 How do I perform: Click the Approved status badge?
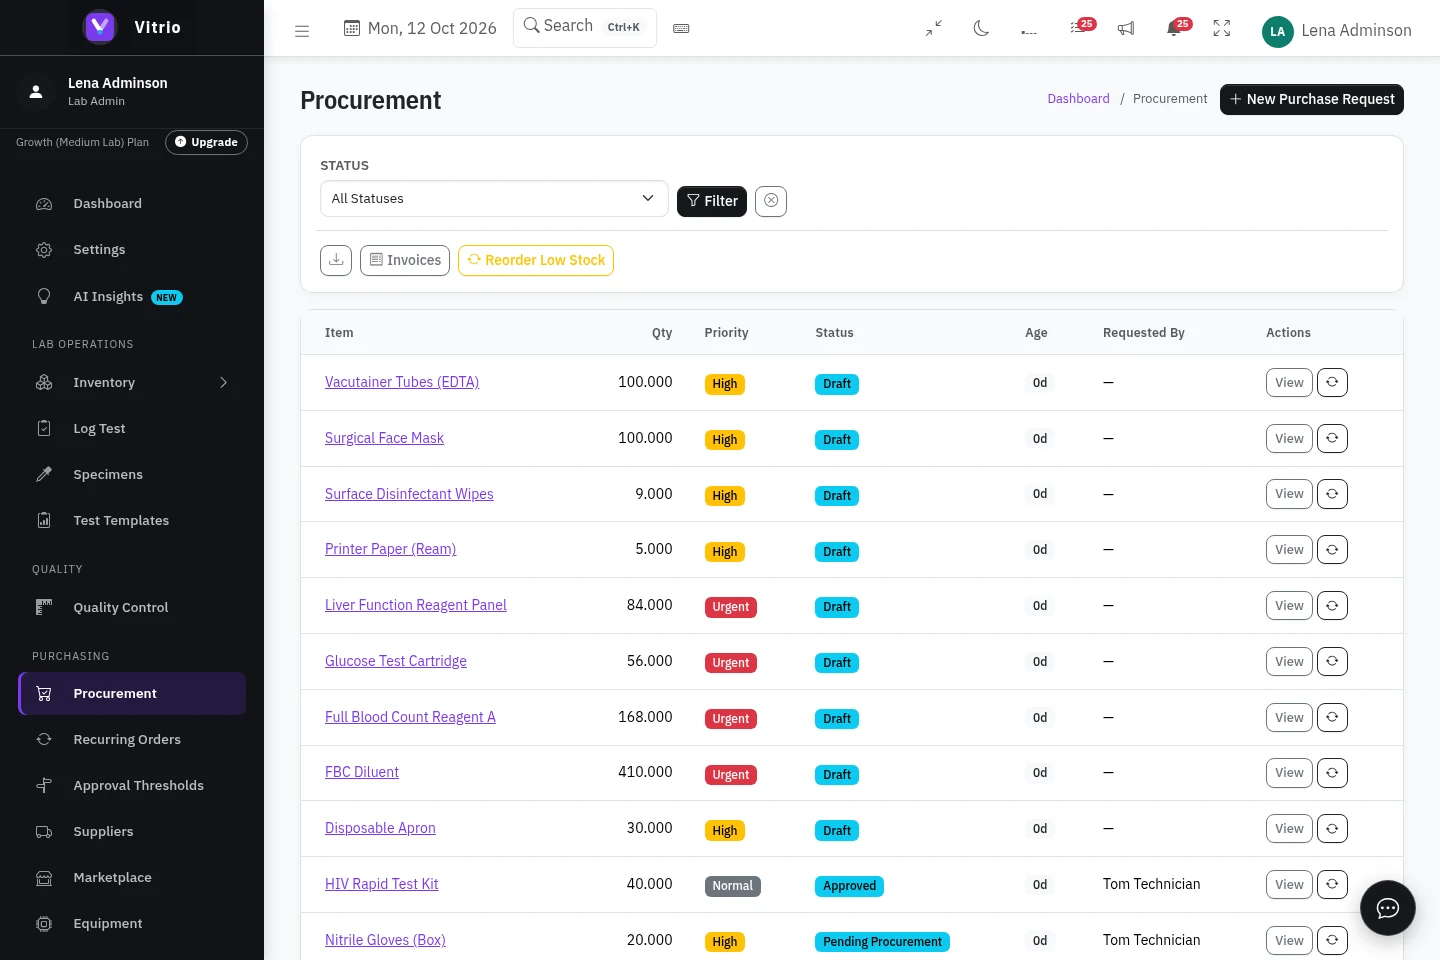point(849,886)
